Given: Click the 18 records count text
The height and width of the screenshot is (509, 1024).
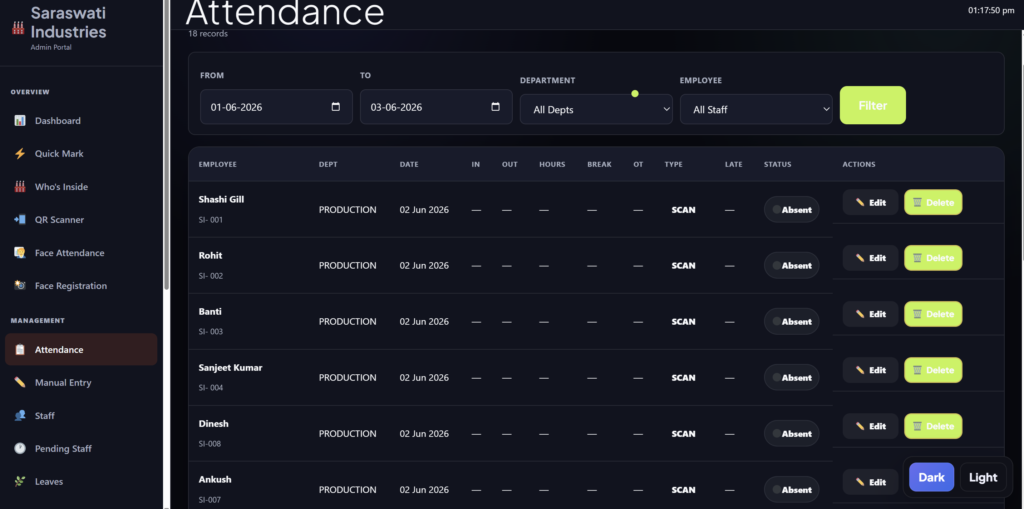Looking at the screenshot, I should pos(208,34).
